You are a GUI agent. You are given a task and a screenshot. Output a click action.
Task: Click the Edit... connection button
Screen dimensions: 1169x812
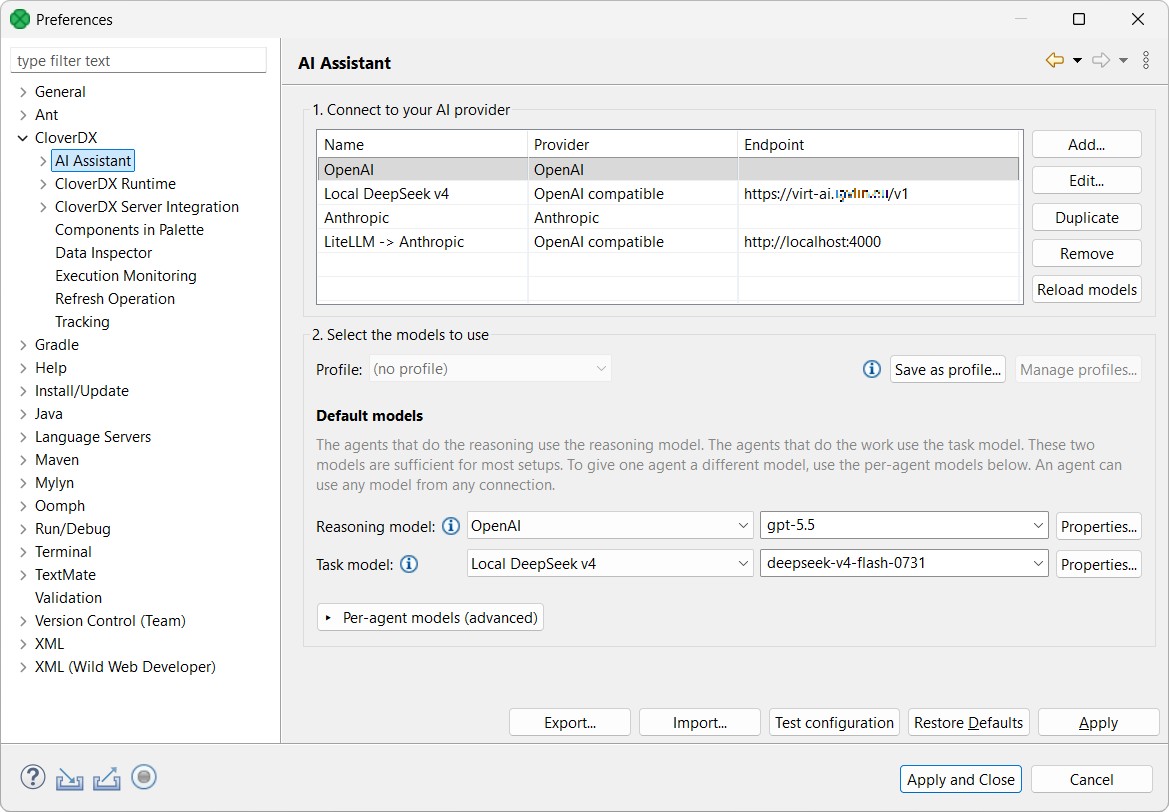click(1086, 180)
